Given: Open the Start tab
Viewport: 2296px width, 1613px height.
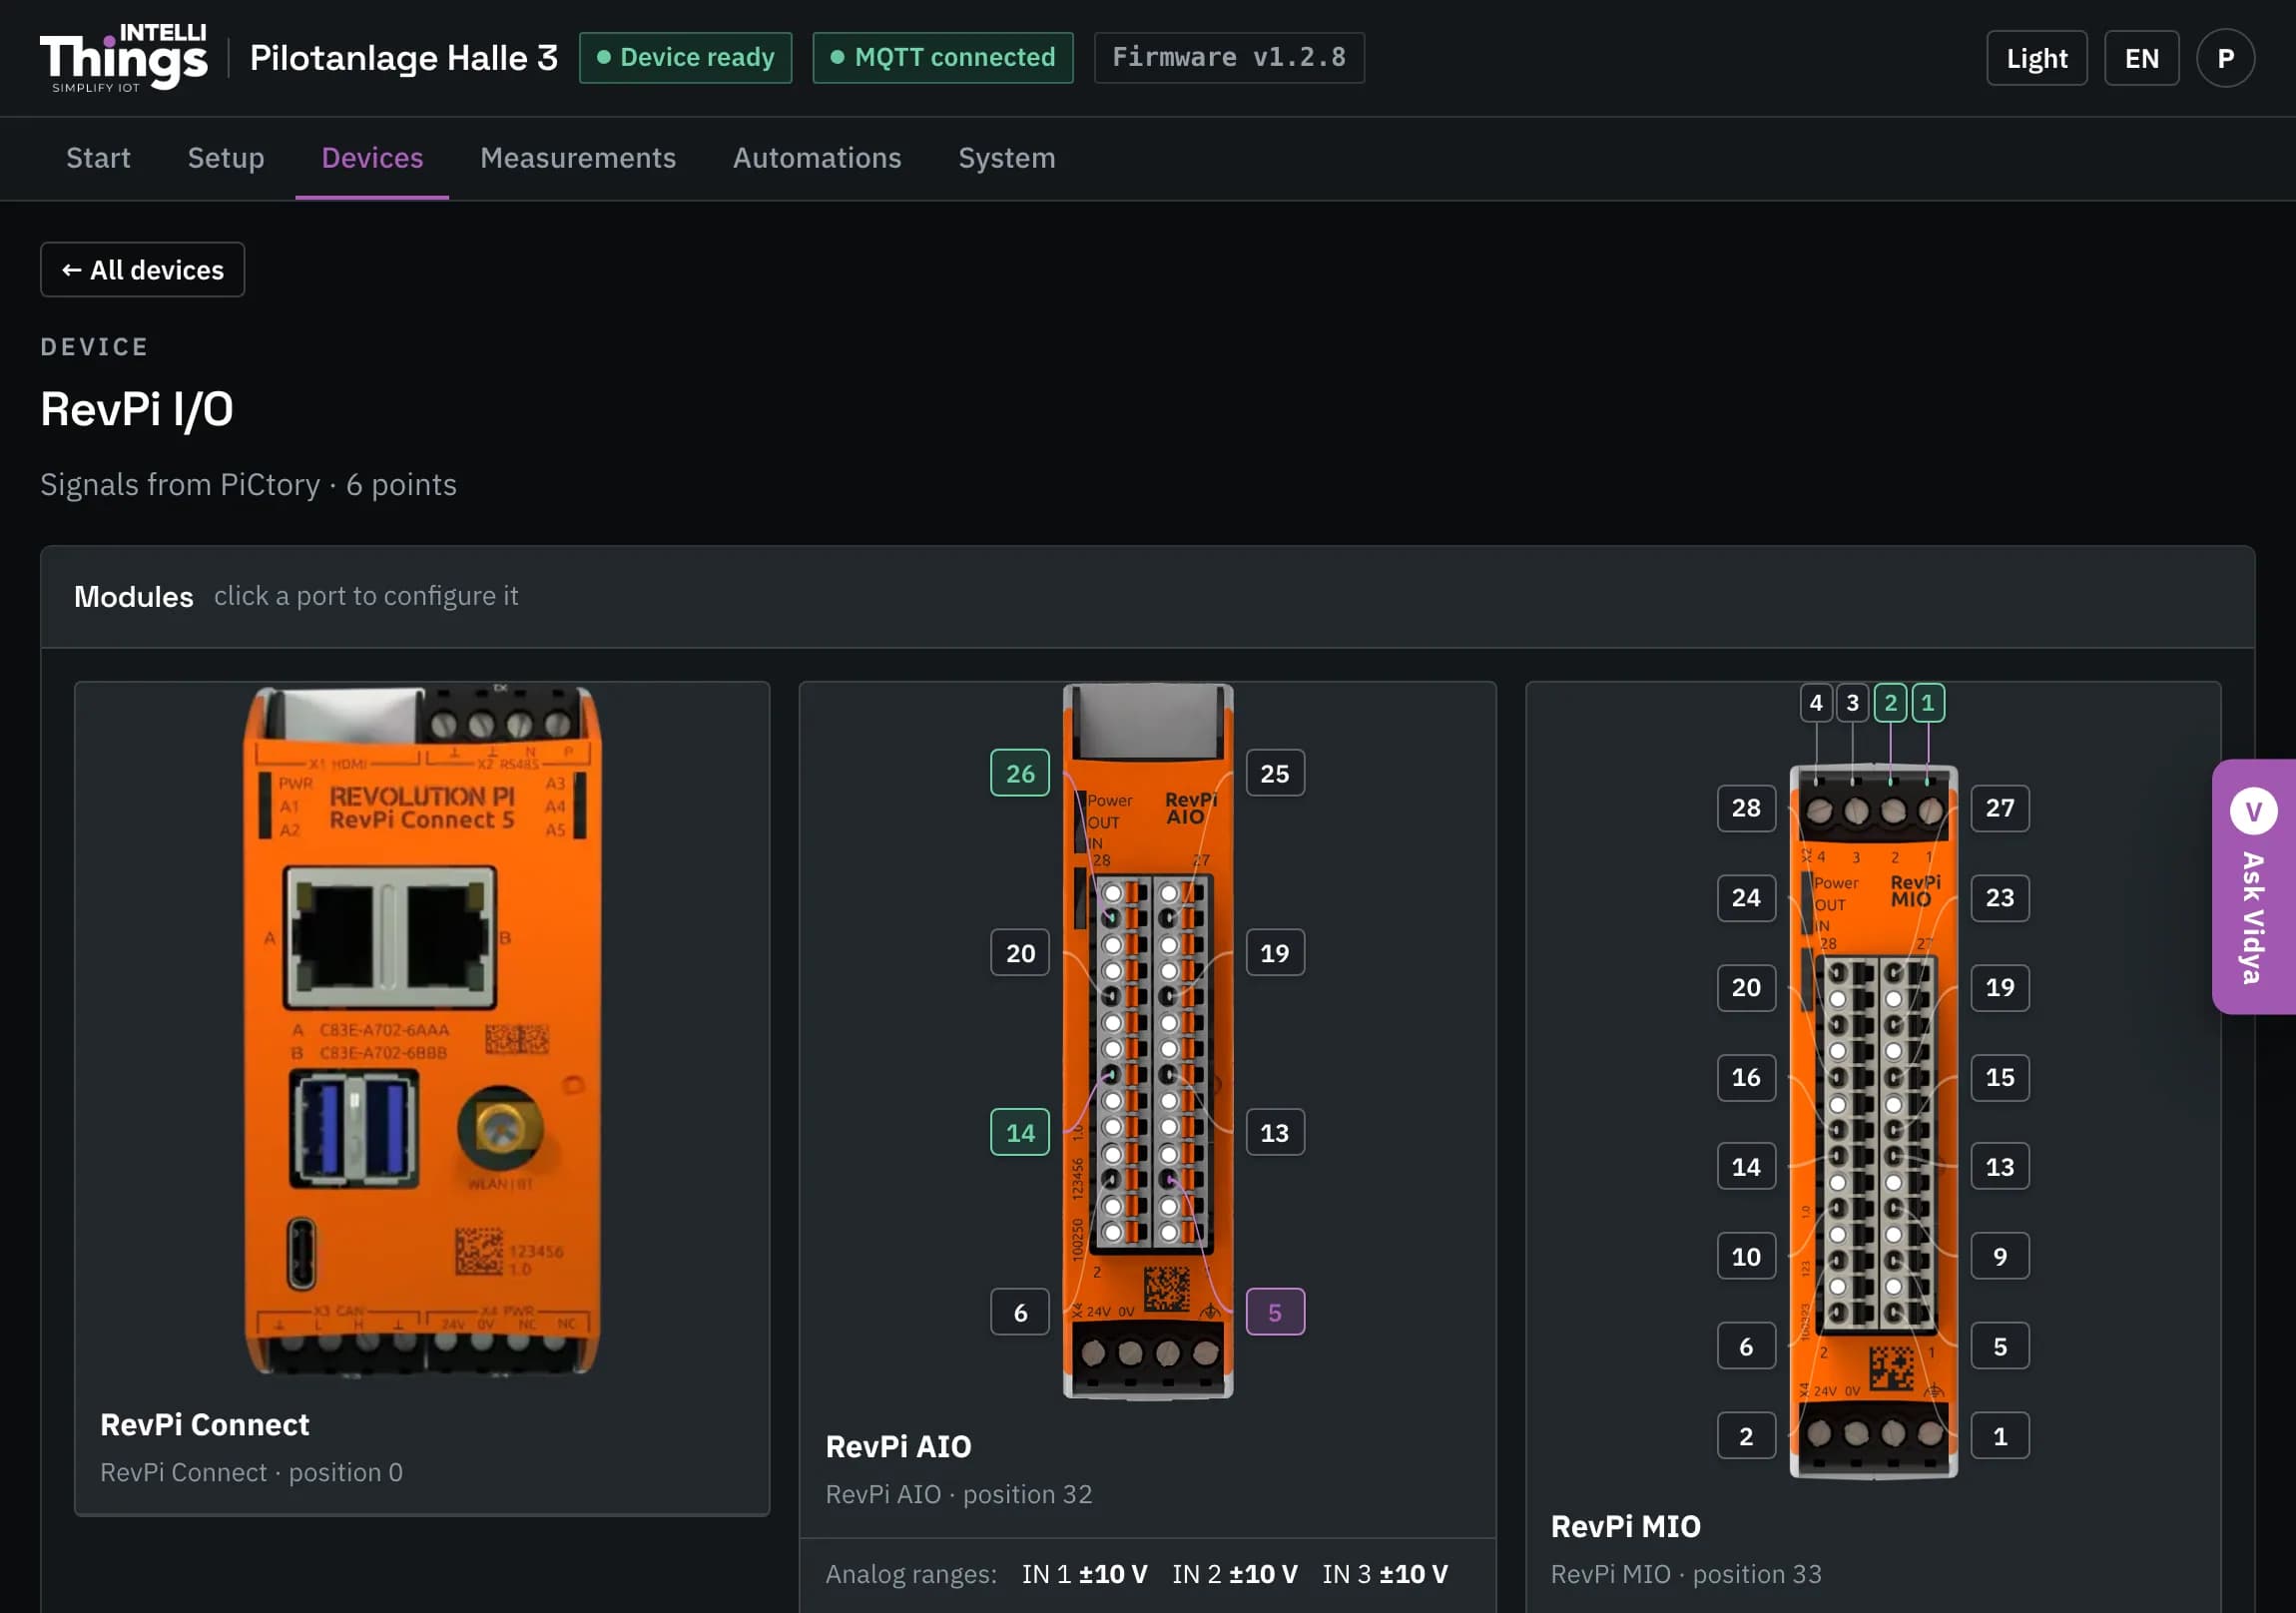Looking at the screenshot, I should (98, 158).
